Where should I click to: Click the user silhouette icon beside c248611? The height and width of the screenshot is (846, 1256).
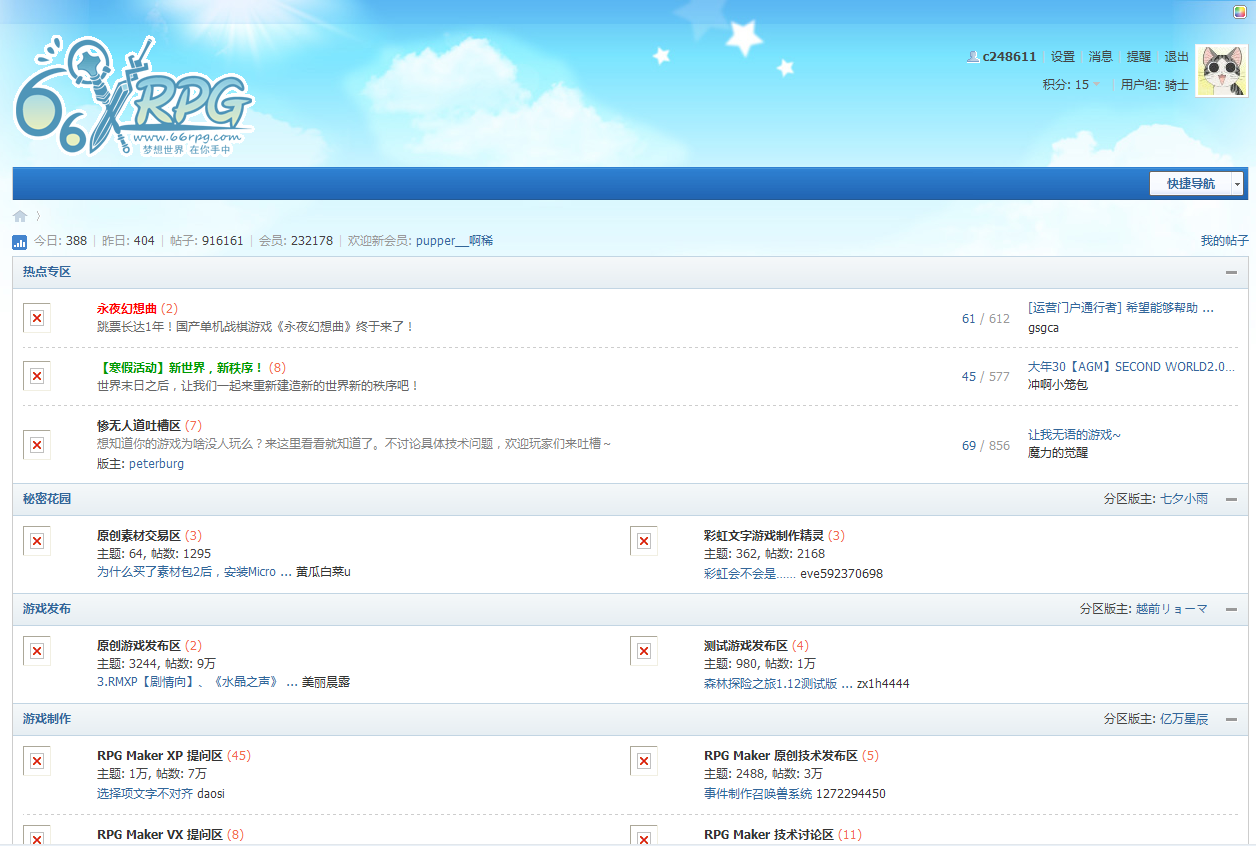973,57
